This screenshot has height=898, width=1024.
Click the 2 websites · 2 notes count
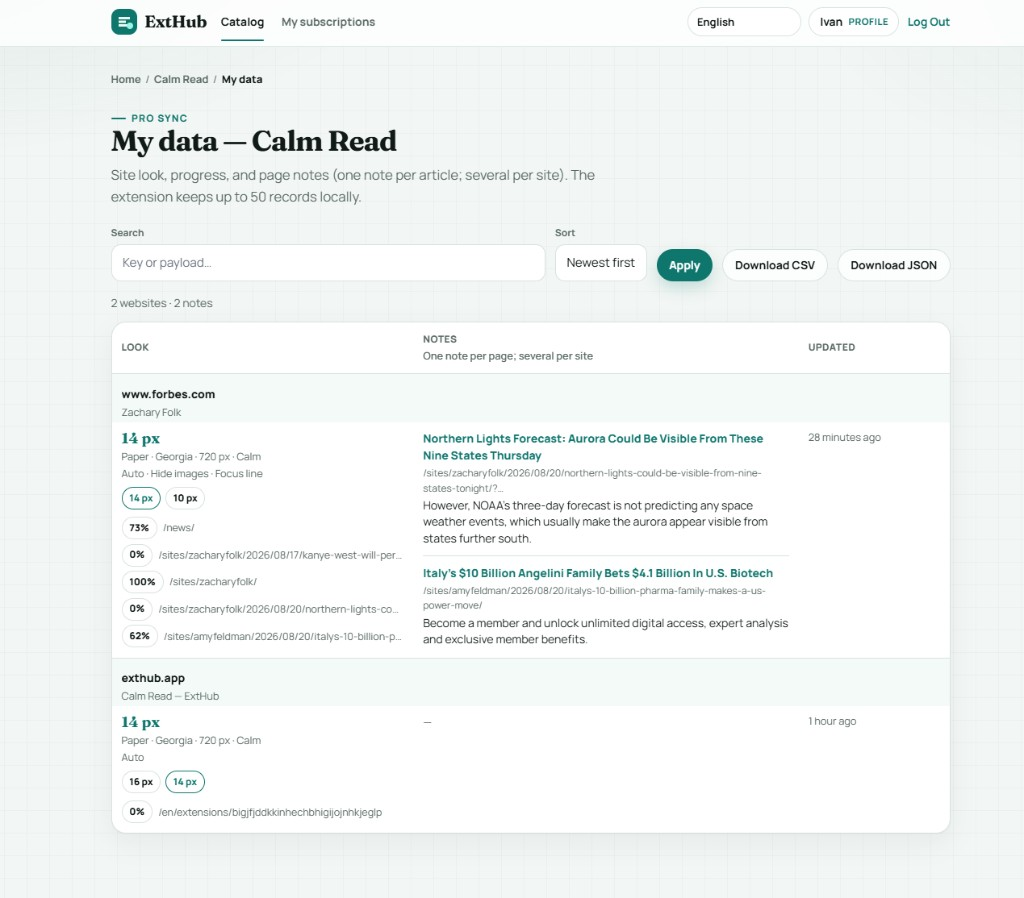(161, 303)
